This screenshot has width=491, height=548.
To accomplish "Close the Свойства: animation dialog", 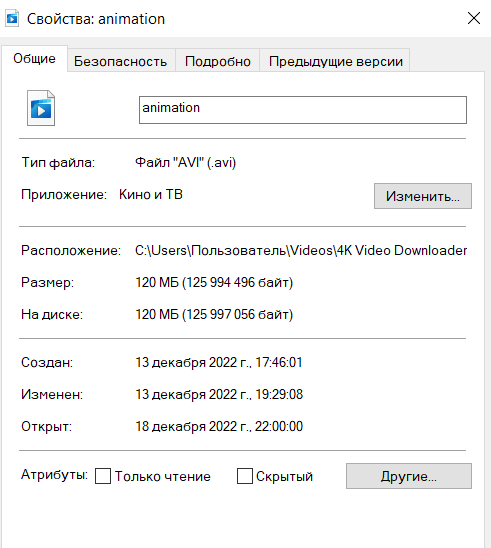I will tap(474, 18).
